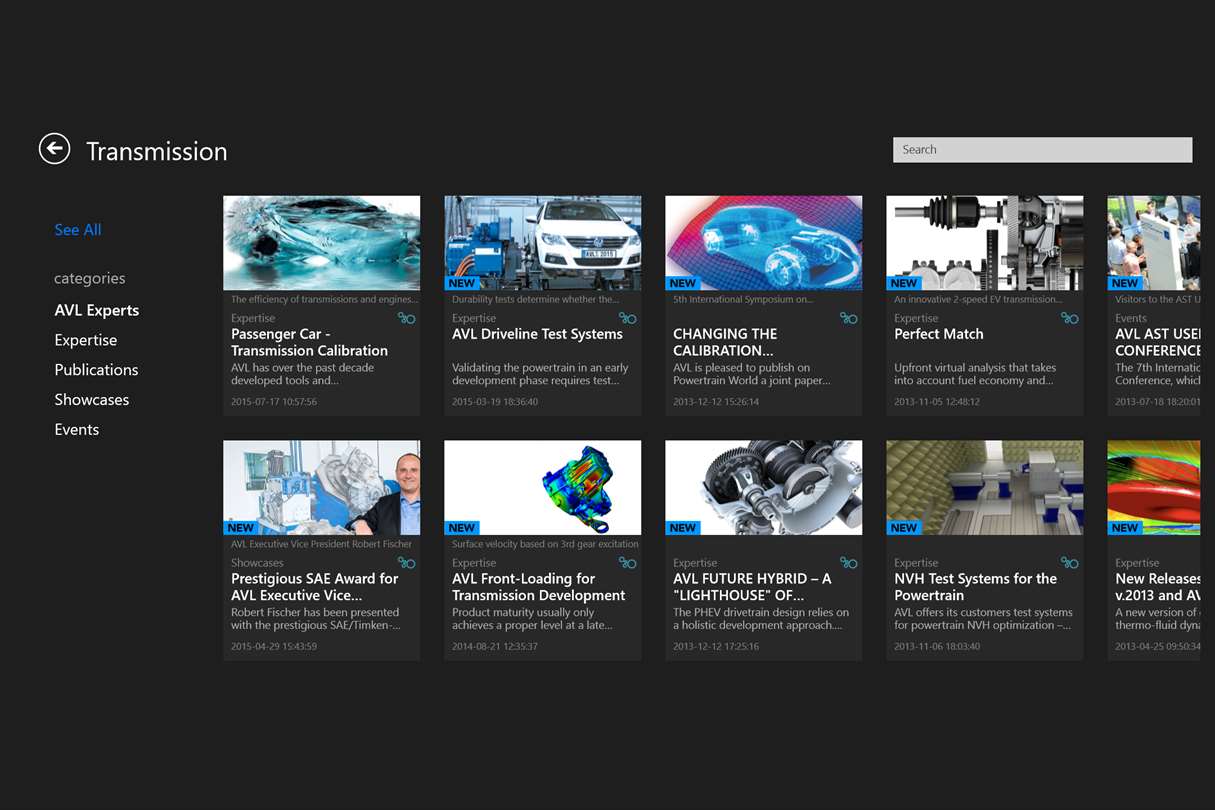Open AVL AST User Conference card
1215x810 pixels.
[1154, 306]
